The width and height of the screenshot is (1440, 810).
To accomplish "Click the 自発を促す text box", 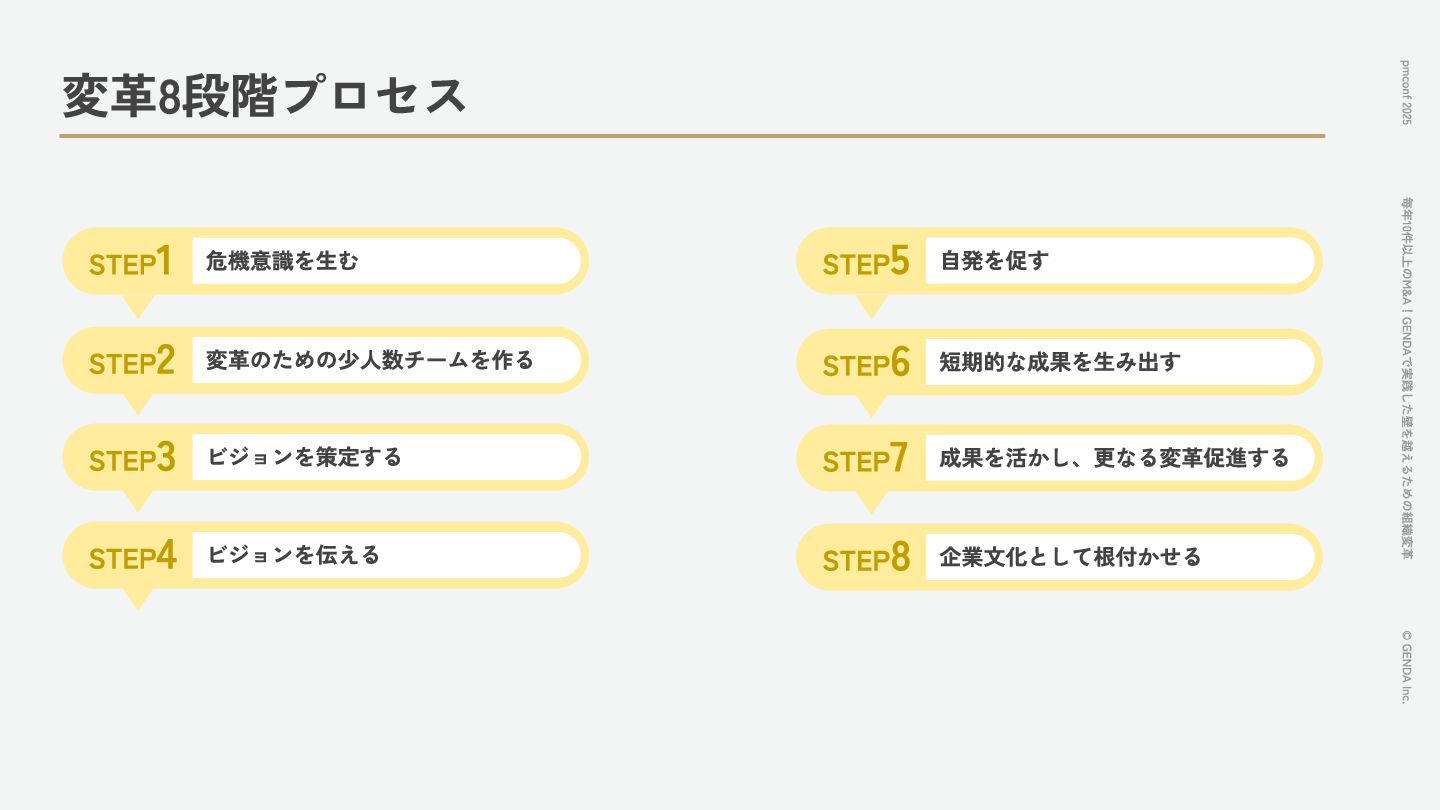I will click(1119, 261).
